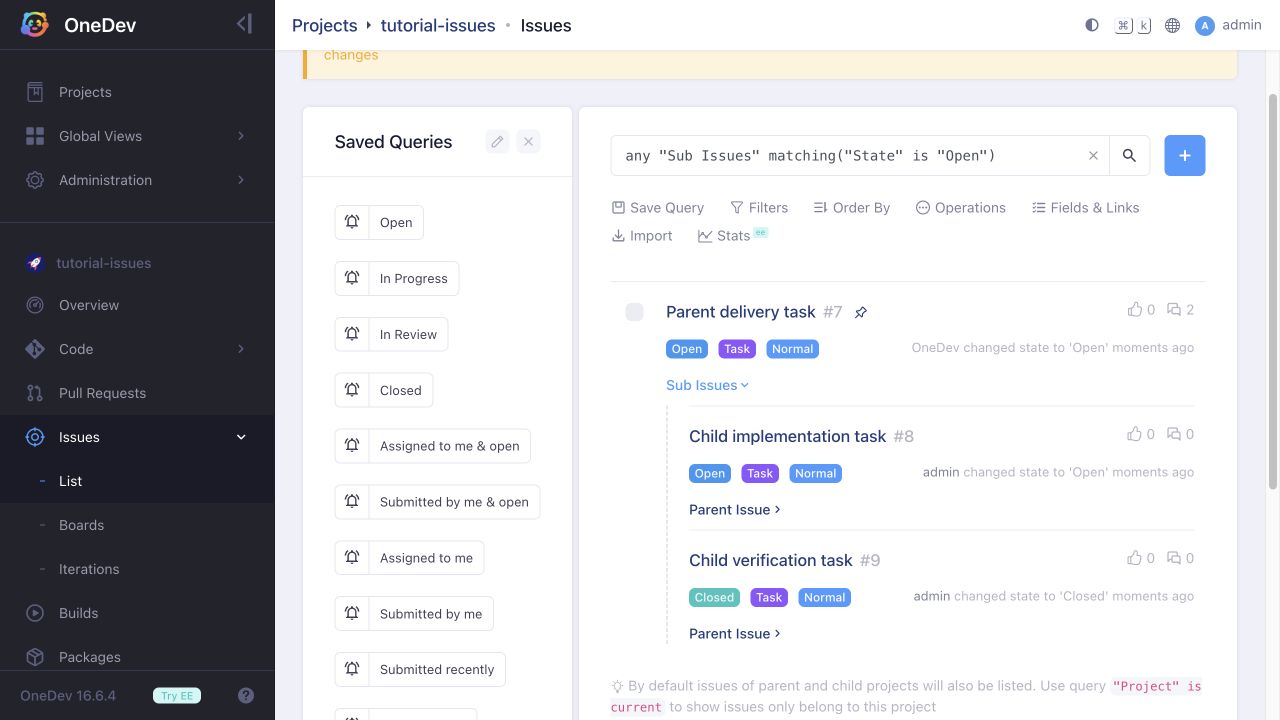
Task: Edit saved queries with the pencil icon
Action: pyautogui.click(x=497, y=142)
